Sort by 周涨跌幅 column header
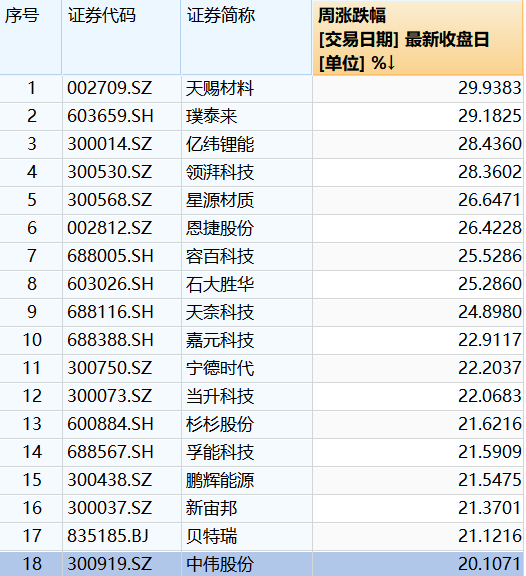The width and height of the screenshot is (526, 576). pyautogui.click(x=418, y=38)
